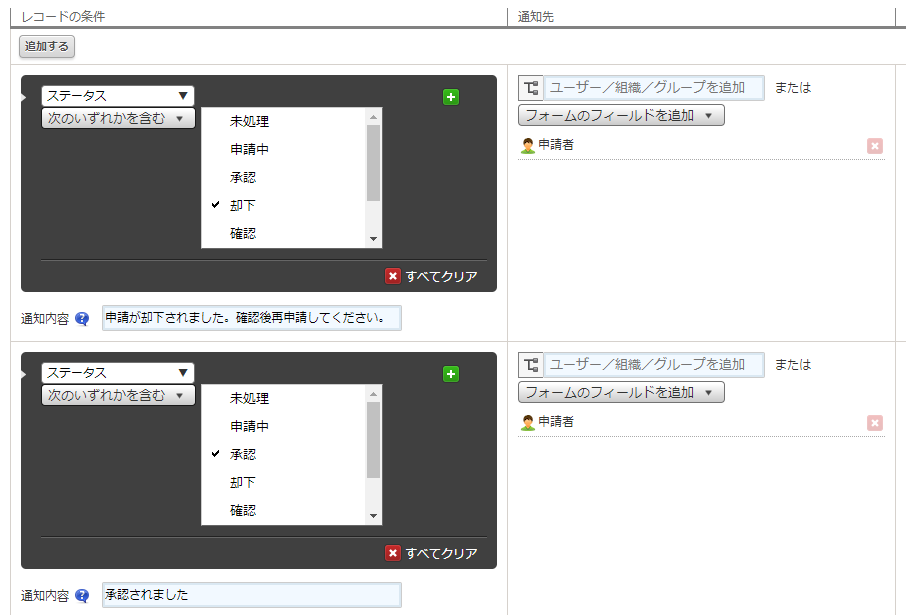Focus the second ユーザー/組織/グループを追加 field

coord(654,365)
